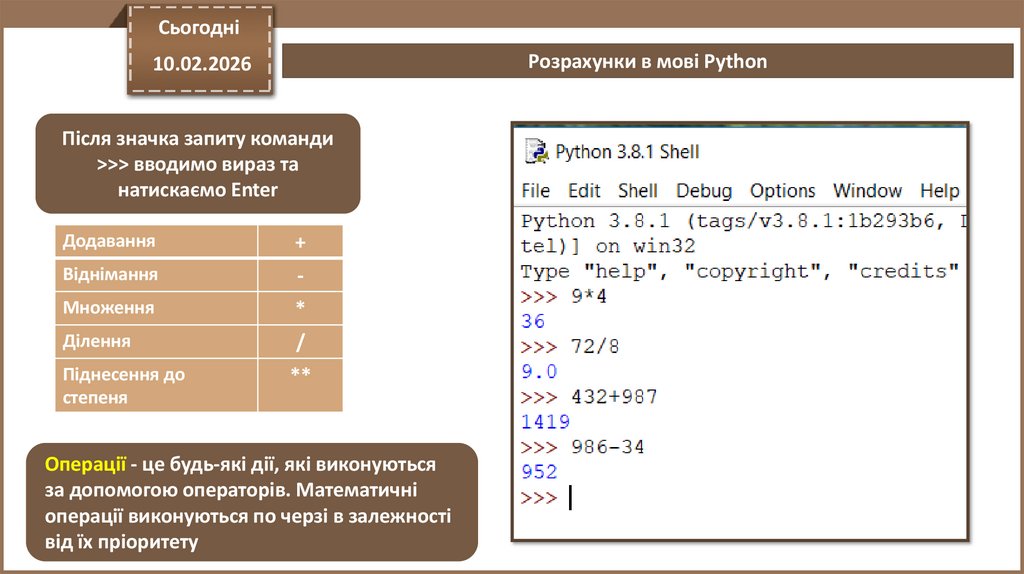Click the double asterisk exponent symbol
Viewport: 1024px width, 574px height.
(x=300, y=374)
